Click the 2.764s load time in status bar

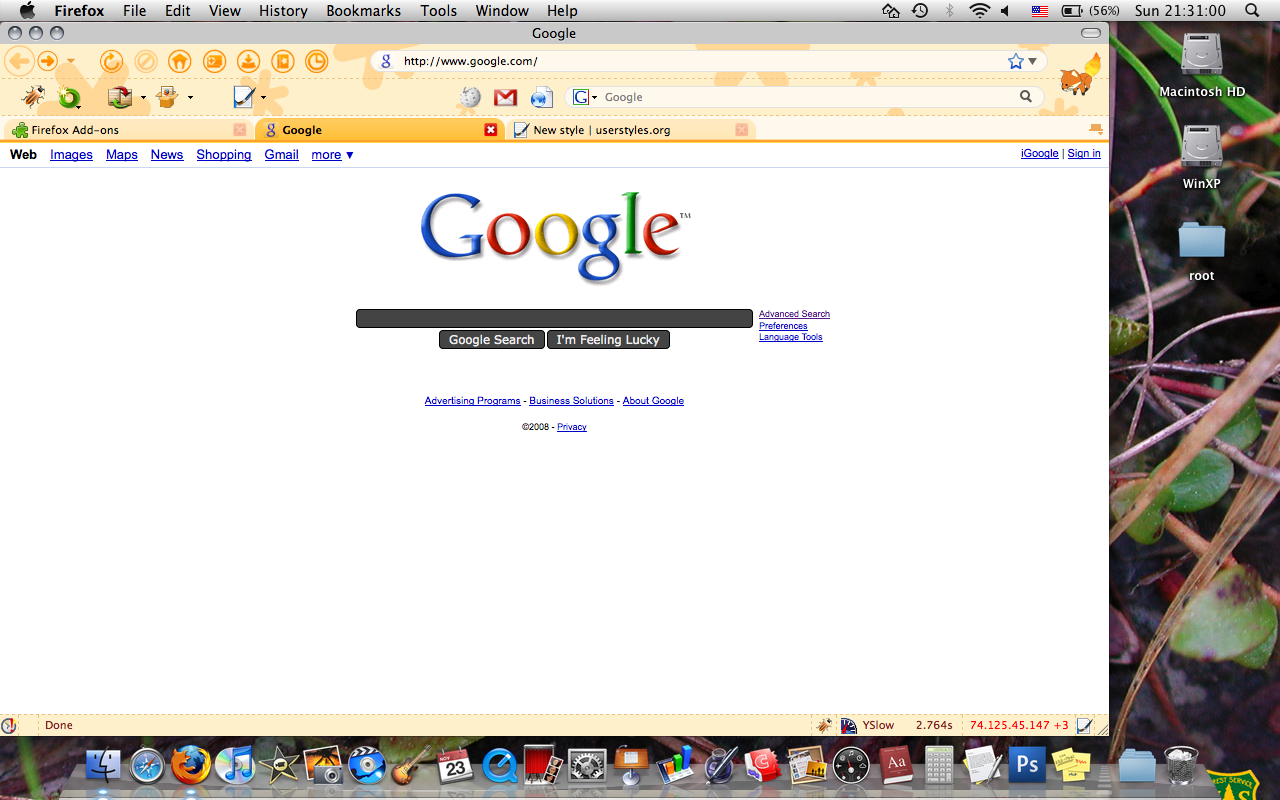tap(934, 725)
